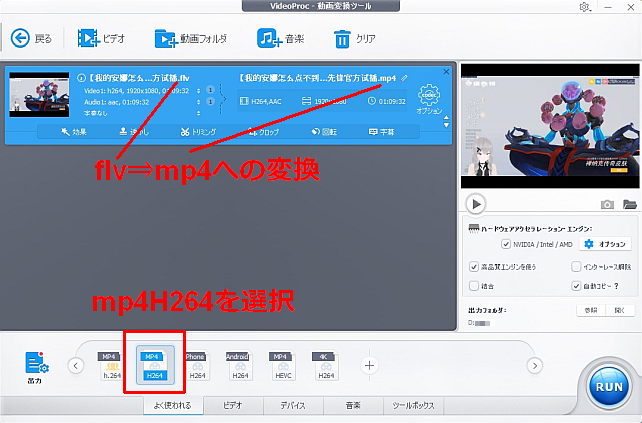Open クロップ crop tool
Image resolution: width=642 pixels, height=423 pixels.
click(263, 132)
